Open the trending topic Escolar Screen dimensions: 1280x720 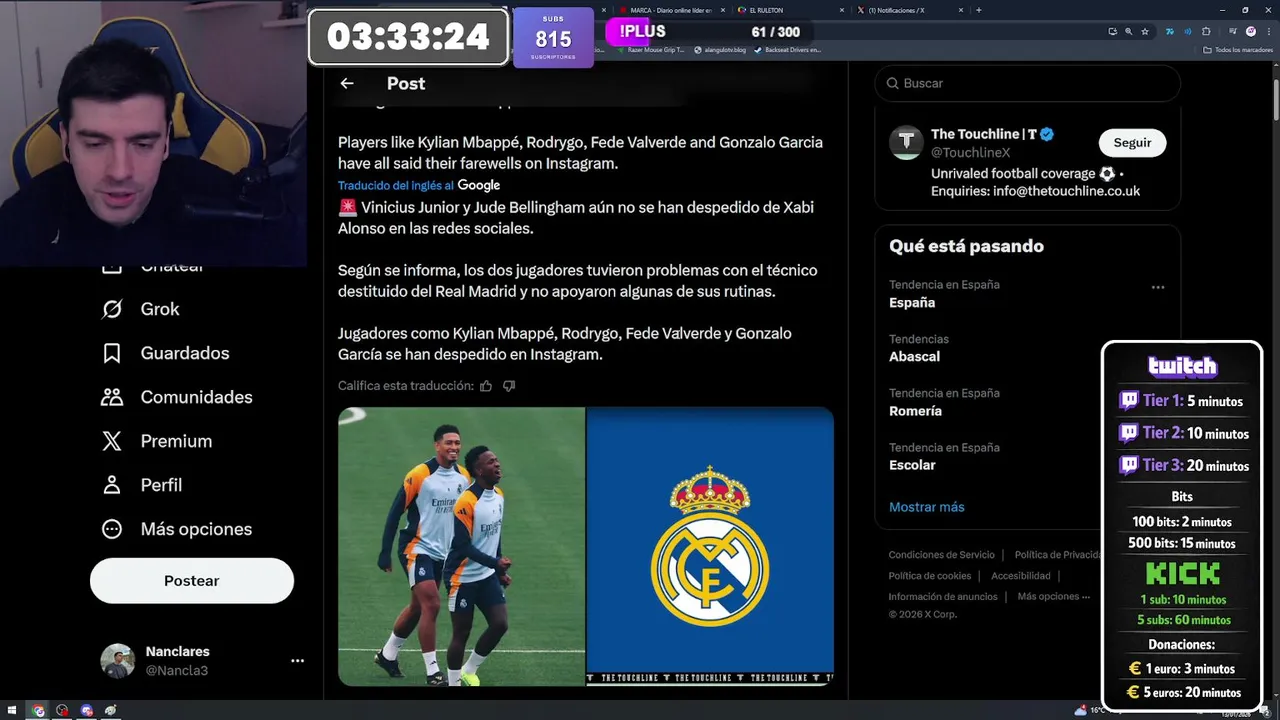[x=912, y=465]
